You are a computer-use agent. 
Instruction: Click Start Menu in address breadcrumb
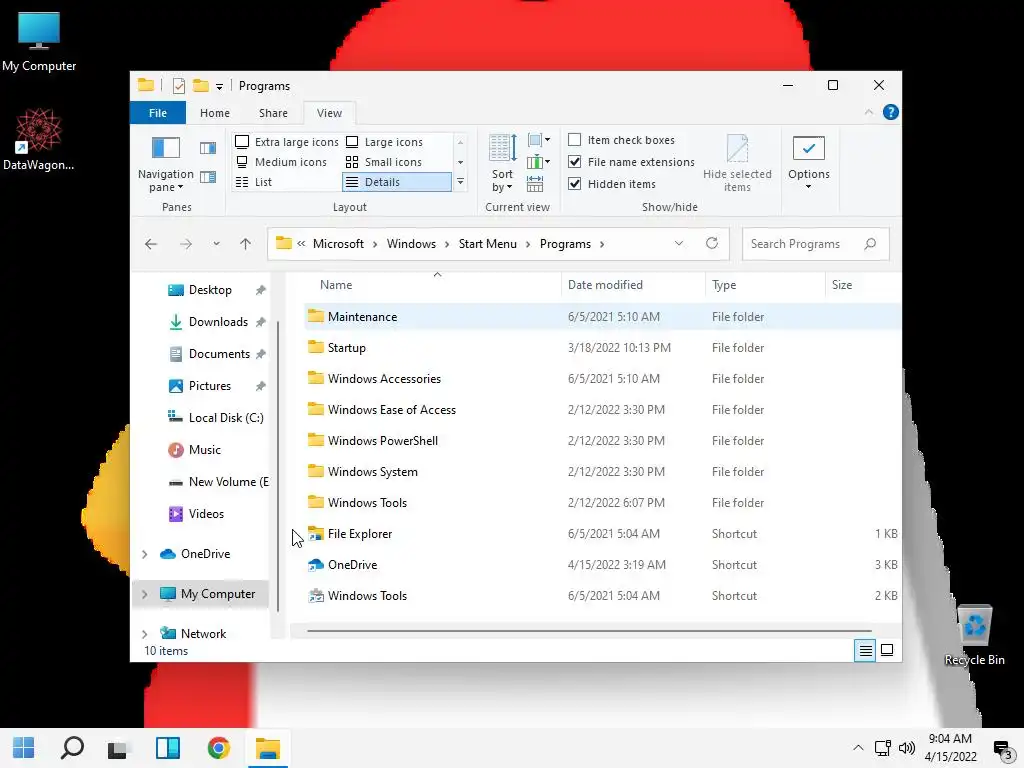[x=487, y=244]
